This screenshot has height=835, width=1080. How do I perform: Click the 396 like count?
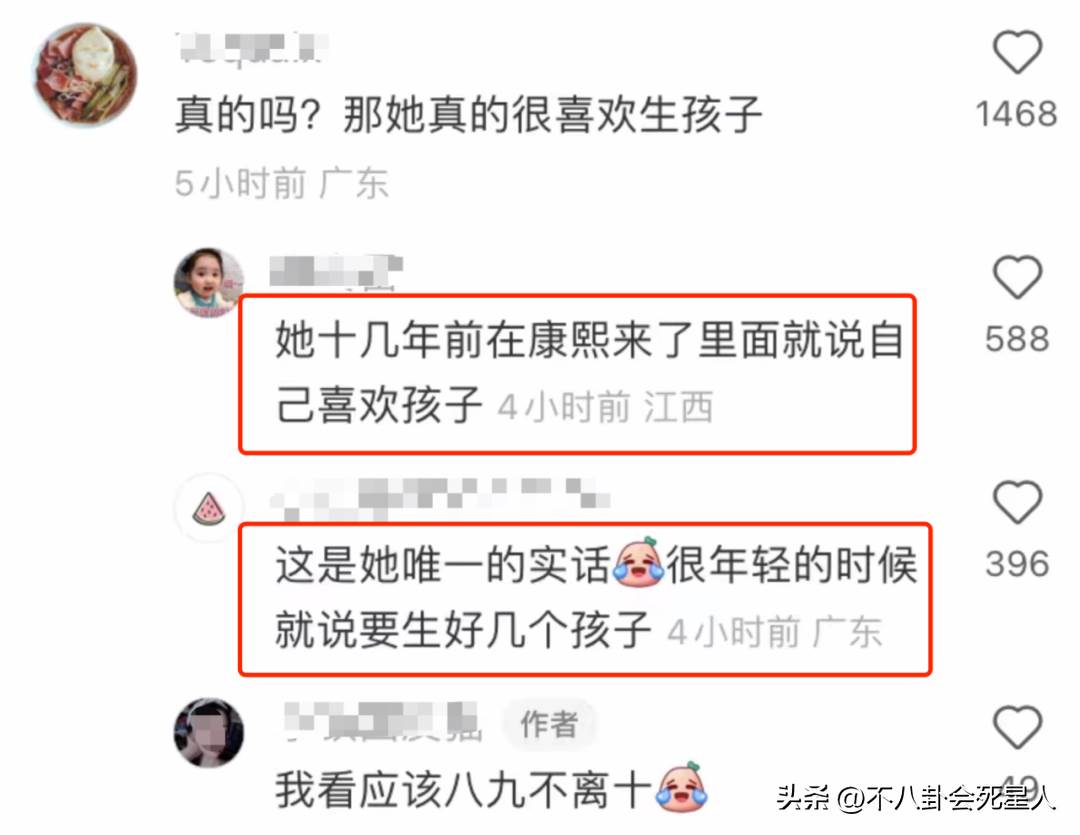(1017, 564)
